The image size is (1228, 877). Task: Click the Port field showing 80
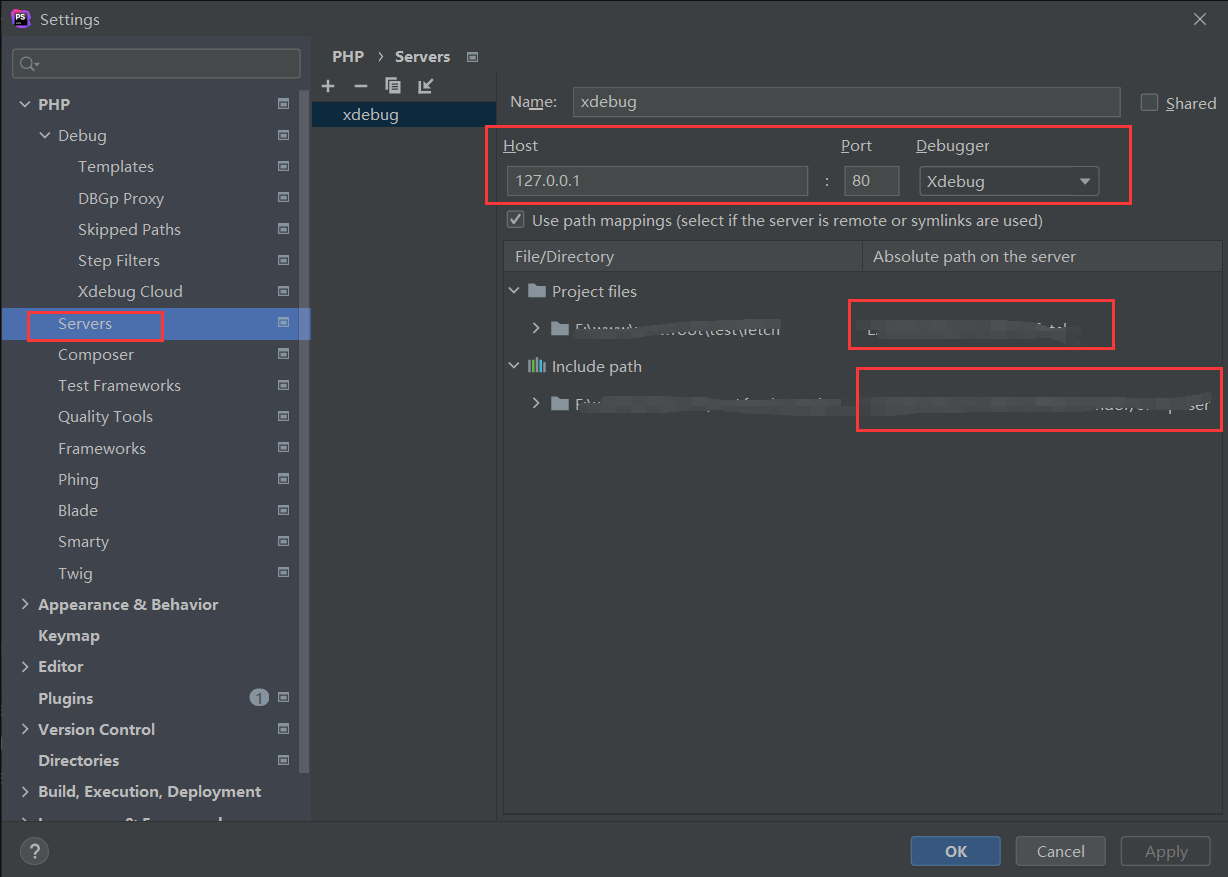pyautogui.click(x=871, y=181)
